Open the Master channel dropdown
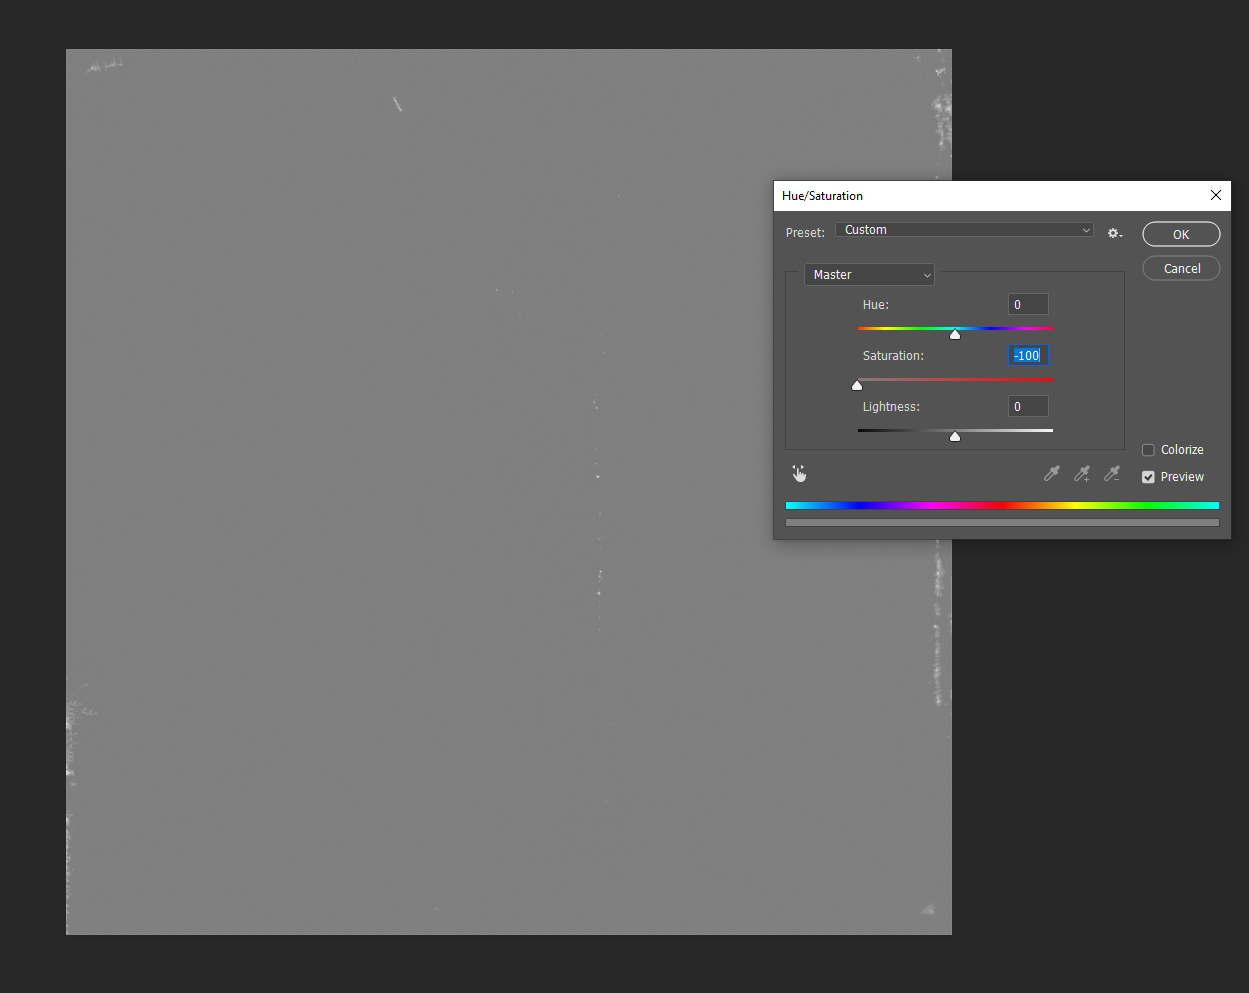 tap(868, 274)
